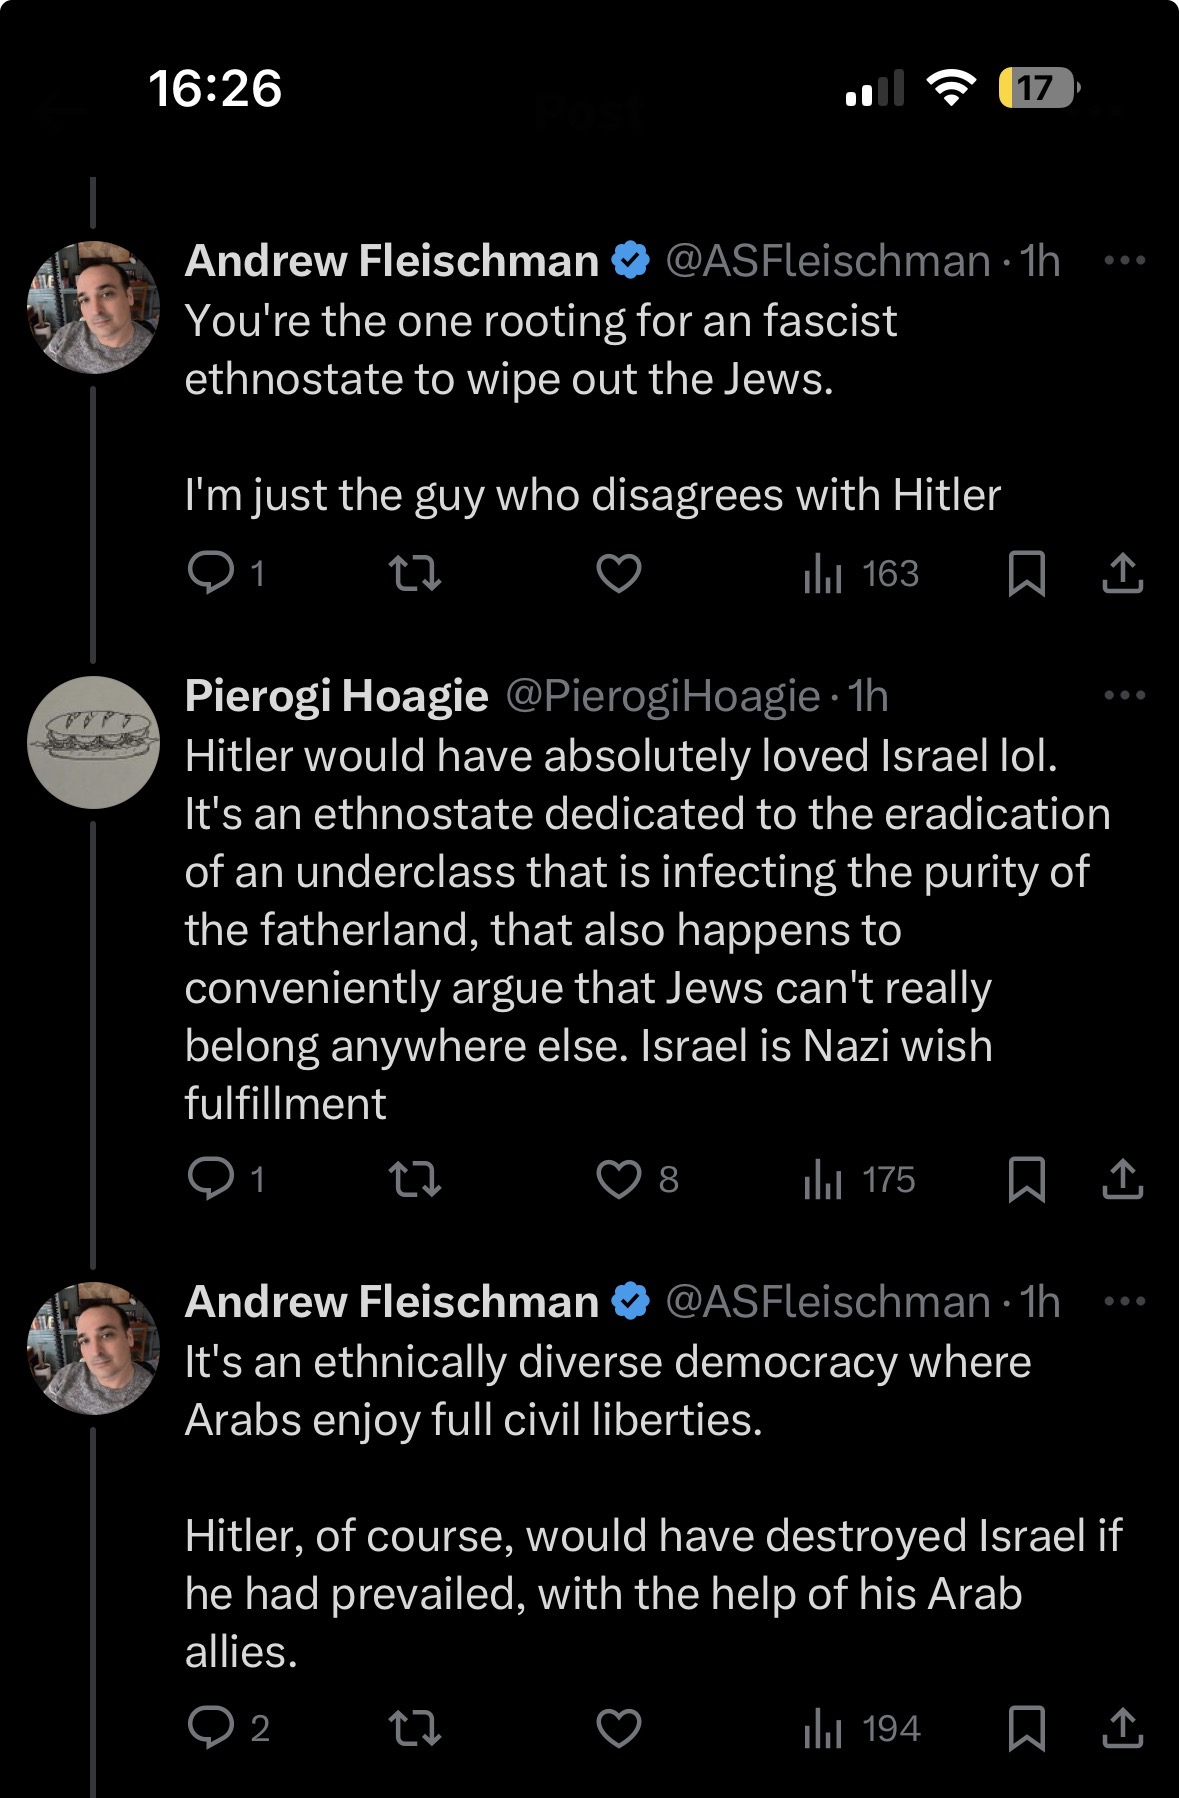Open more options on Pierogi Hoagie's tweet
The height and width of the screenshot is (1798, 1179).
click(x=1124, y=696)
